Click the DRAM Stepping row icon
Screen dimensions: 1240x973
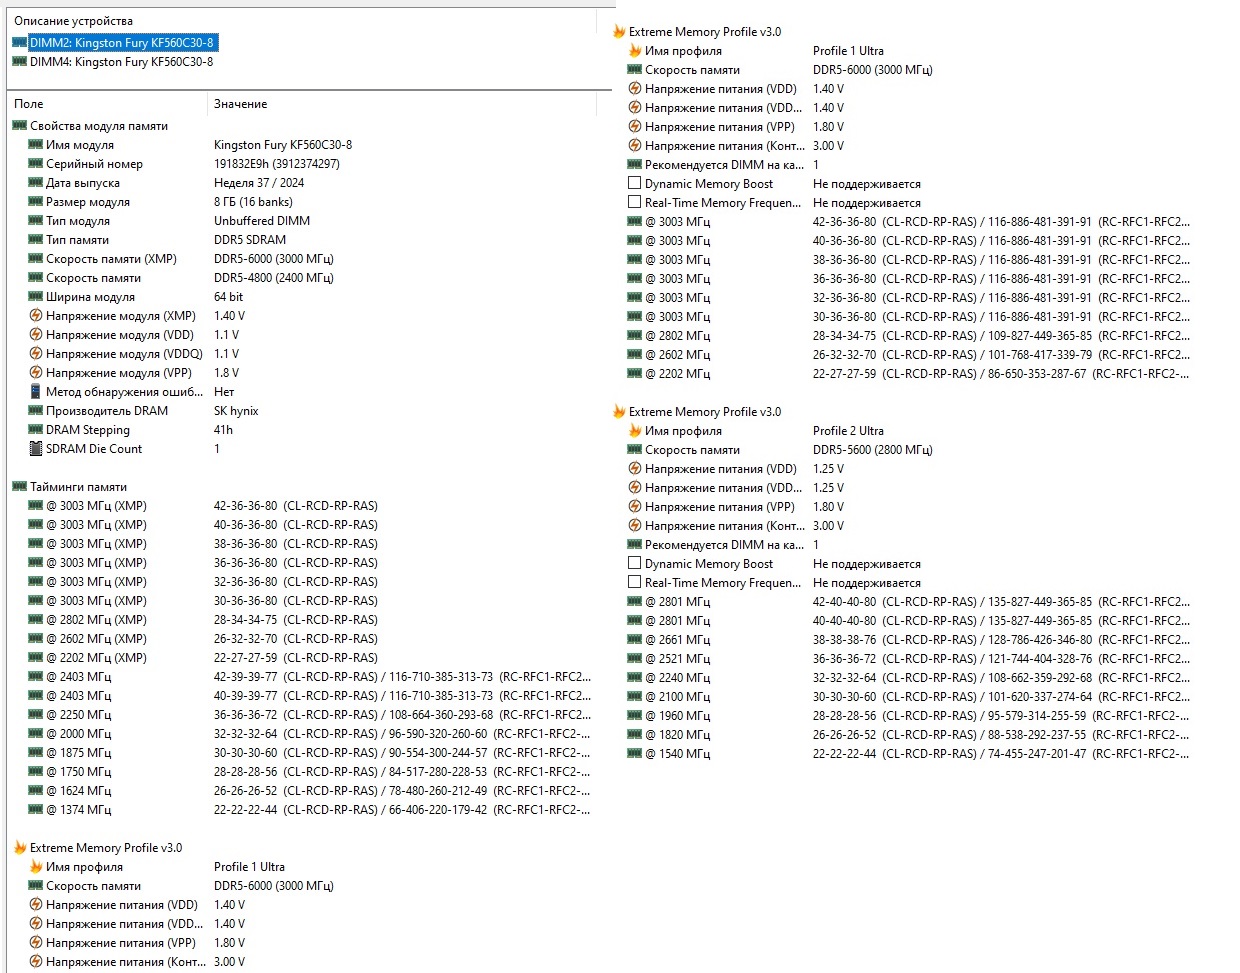click(36, 430)
